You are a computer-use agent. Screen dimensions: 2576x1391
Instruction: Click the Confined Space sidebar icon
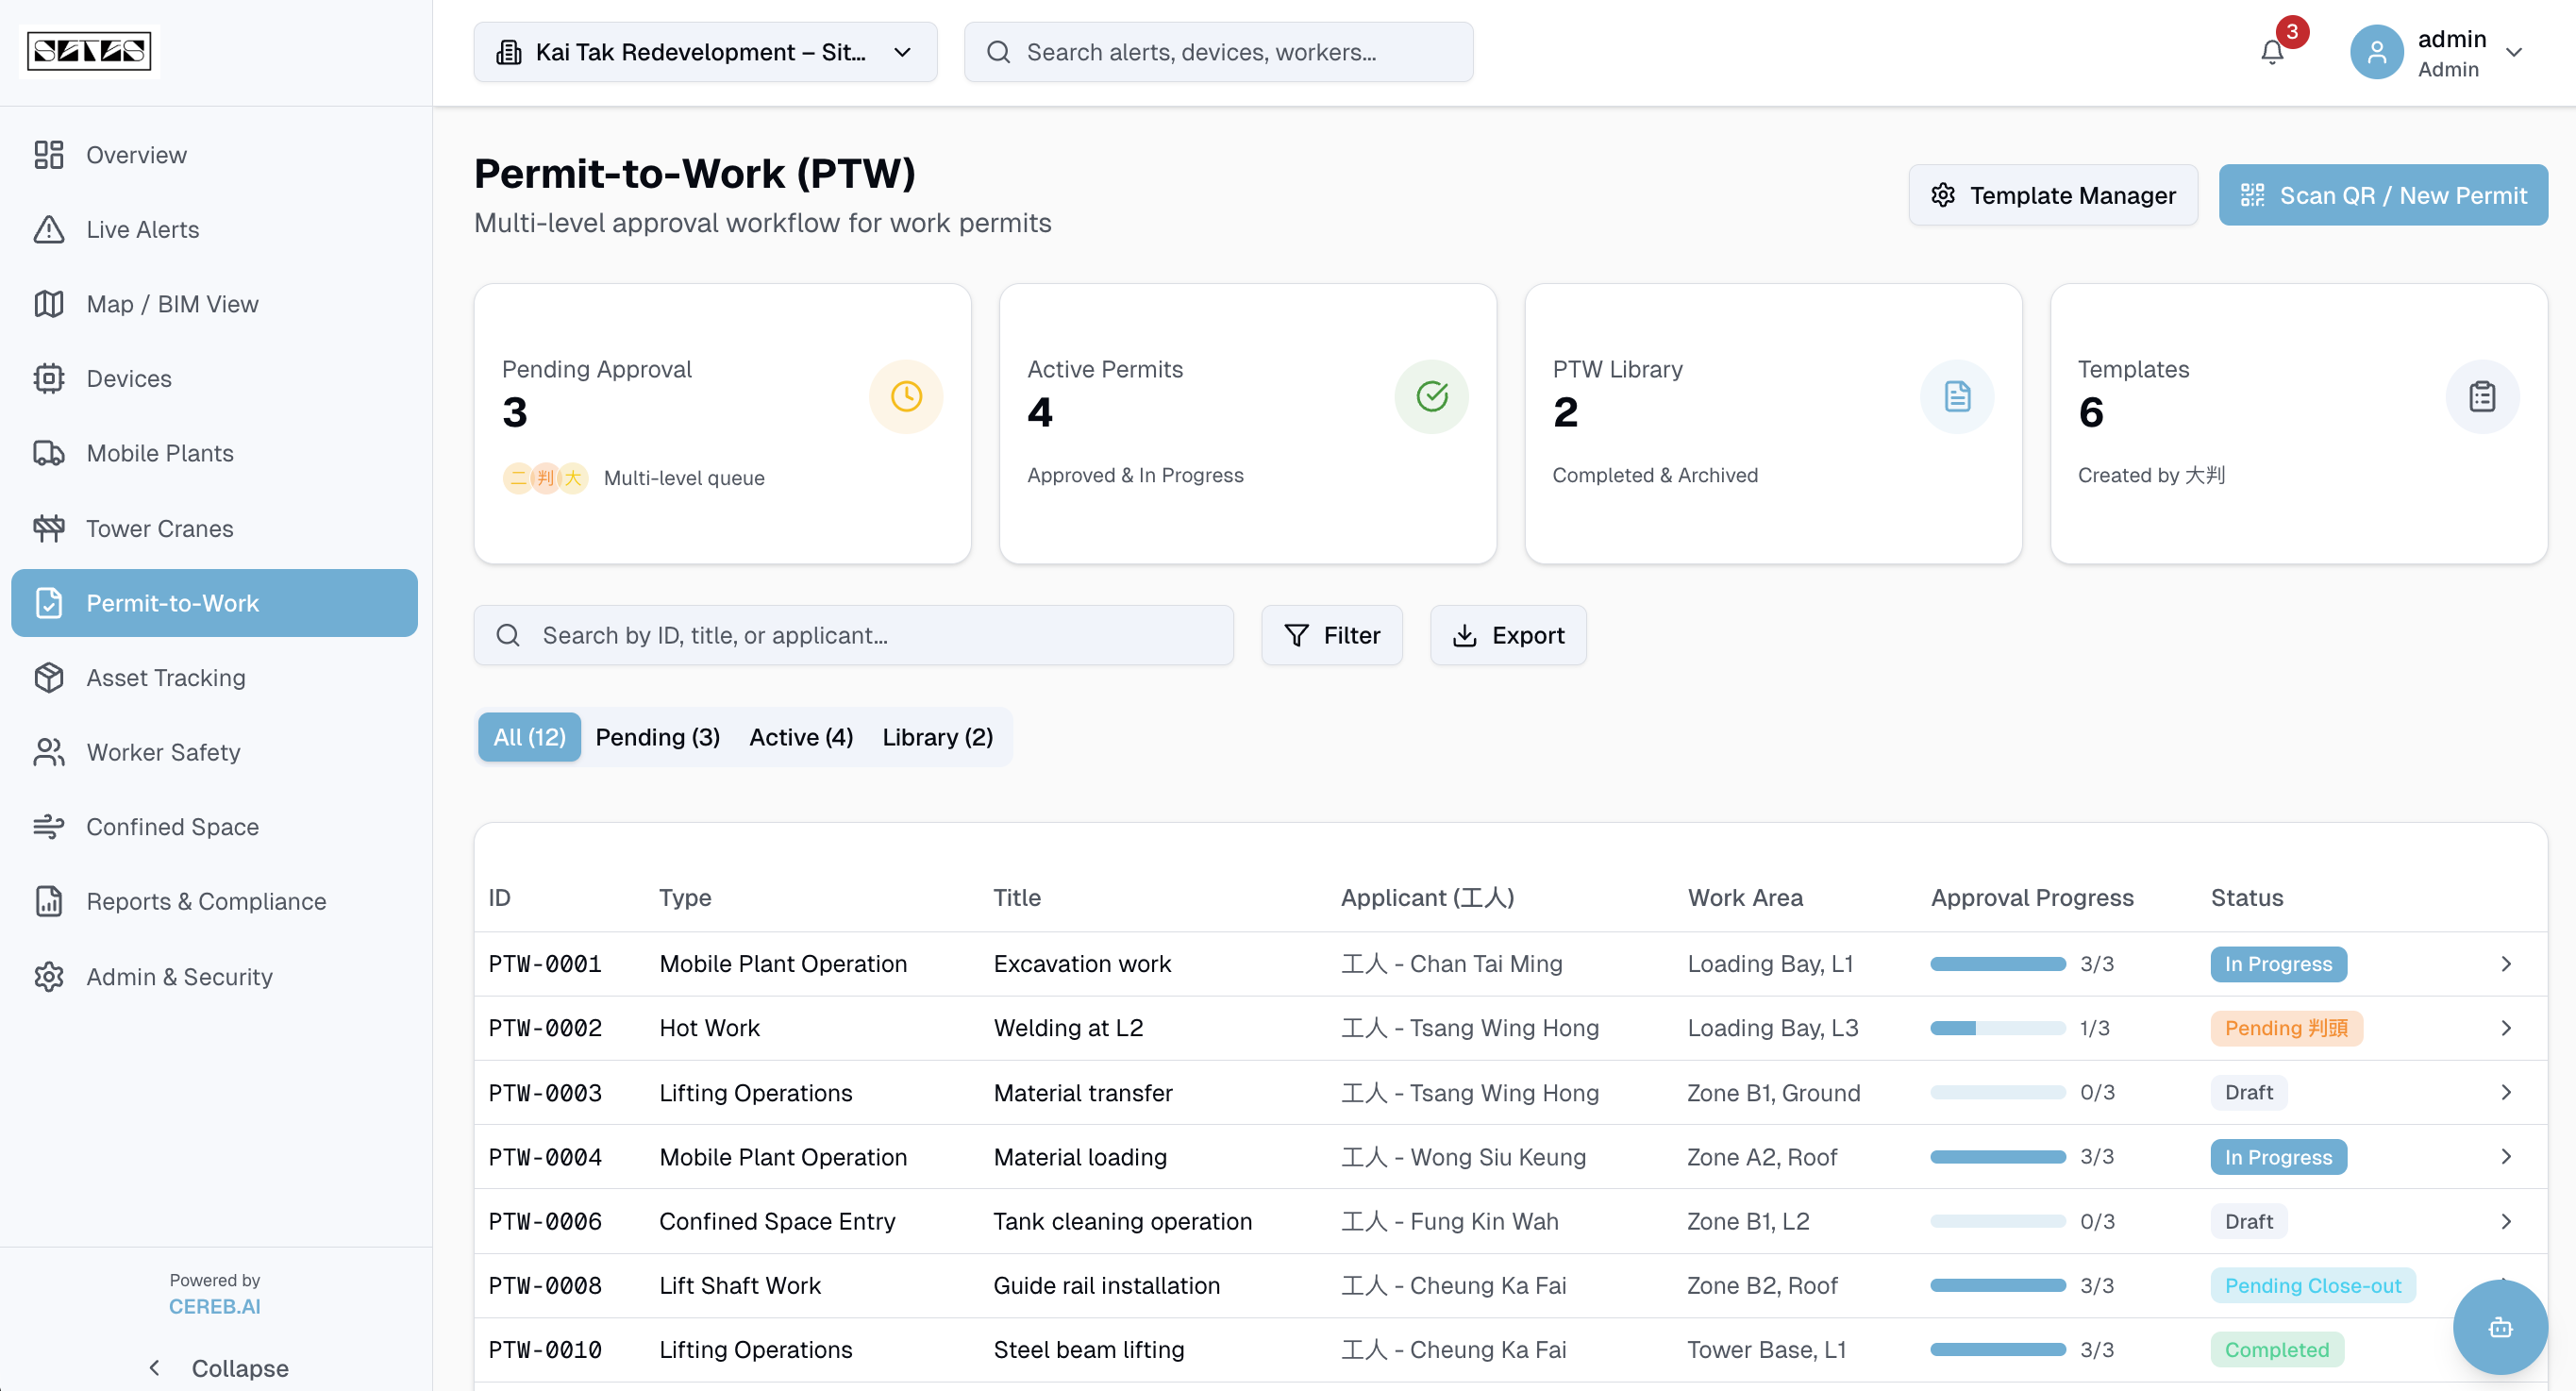pos(48,826)
